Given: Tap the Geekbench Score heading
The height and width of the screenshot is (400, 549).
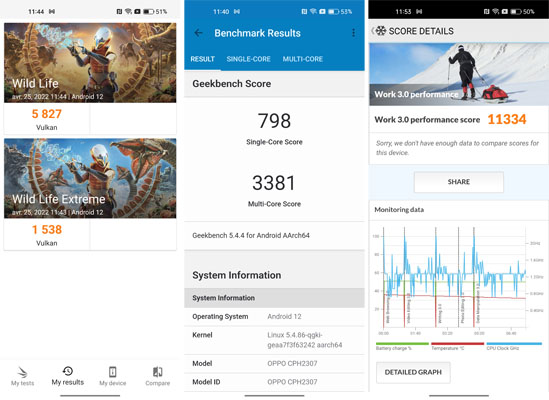Looking at the screenshot, I should [231, 84].
